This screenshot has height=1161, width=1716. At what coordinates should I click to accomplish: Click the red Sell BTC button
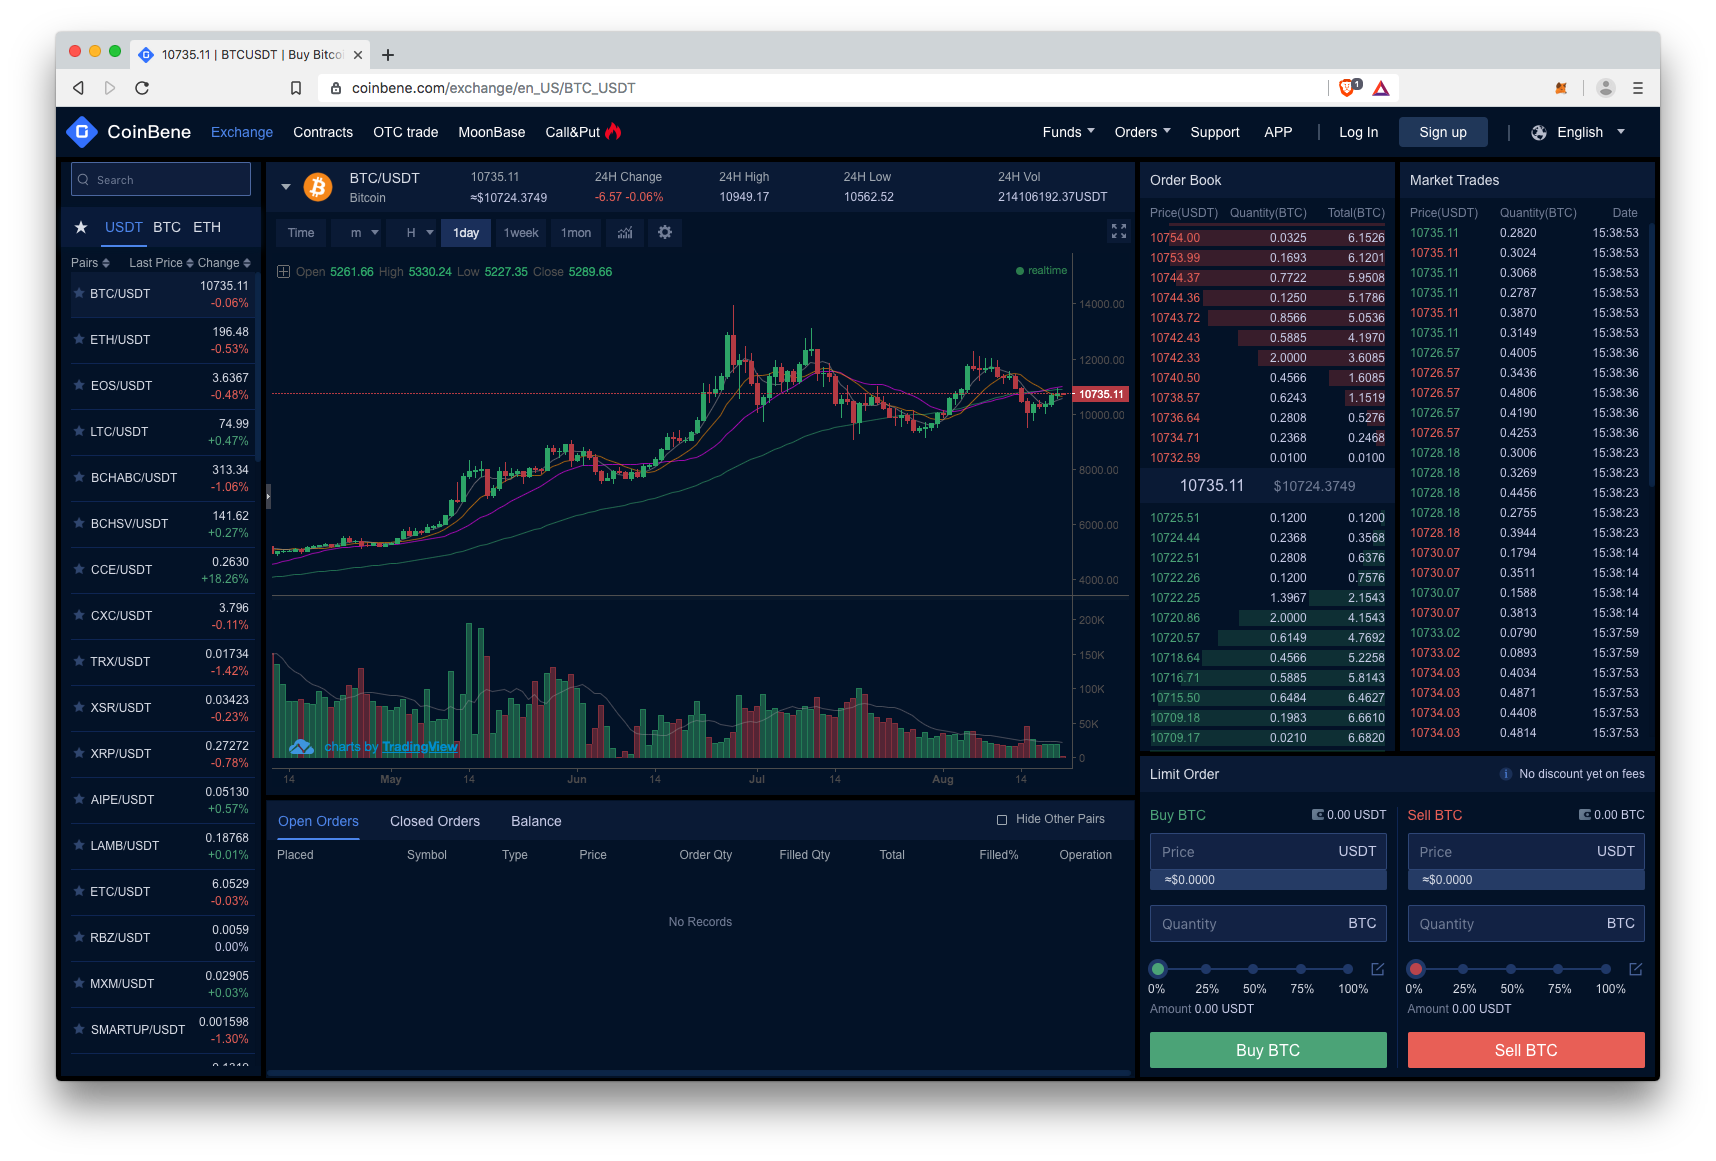1526,1050
